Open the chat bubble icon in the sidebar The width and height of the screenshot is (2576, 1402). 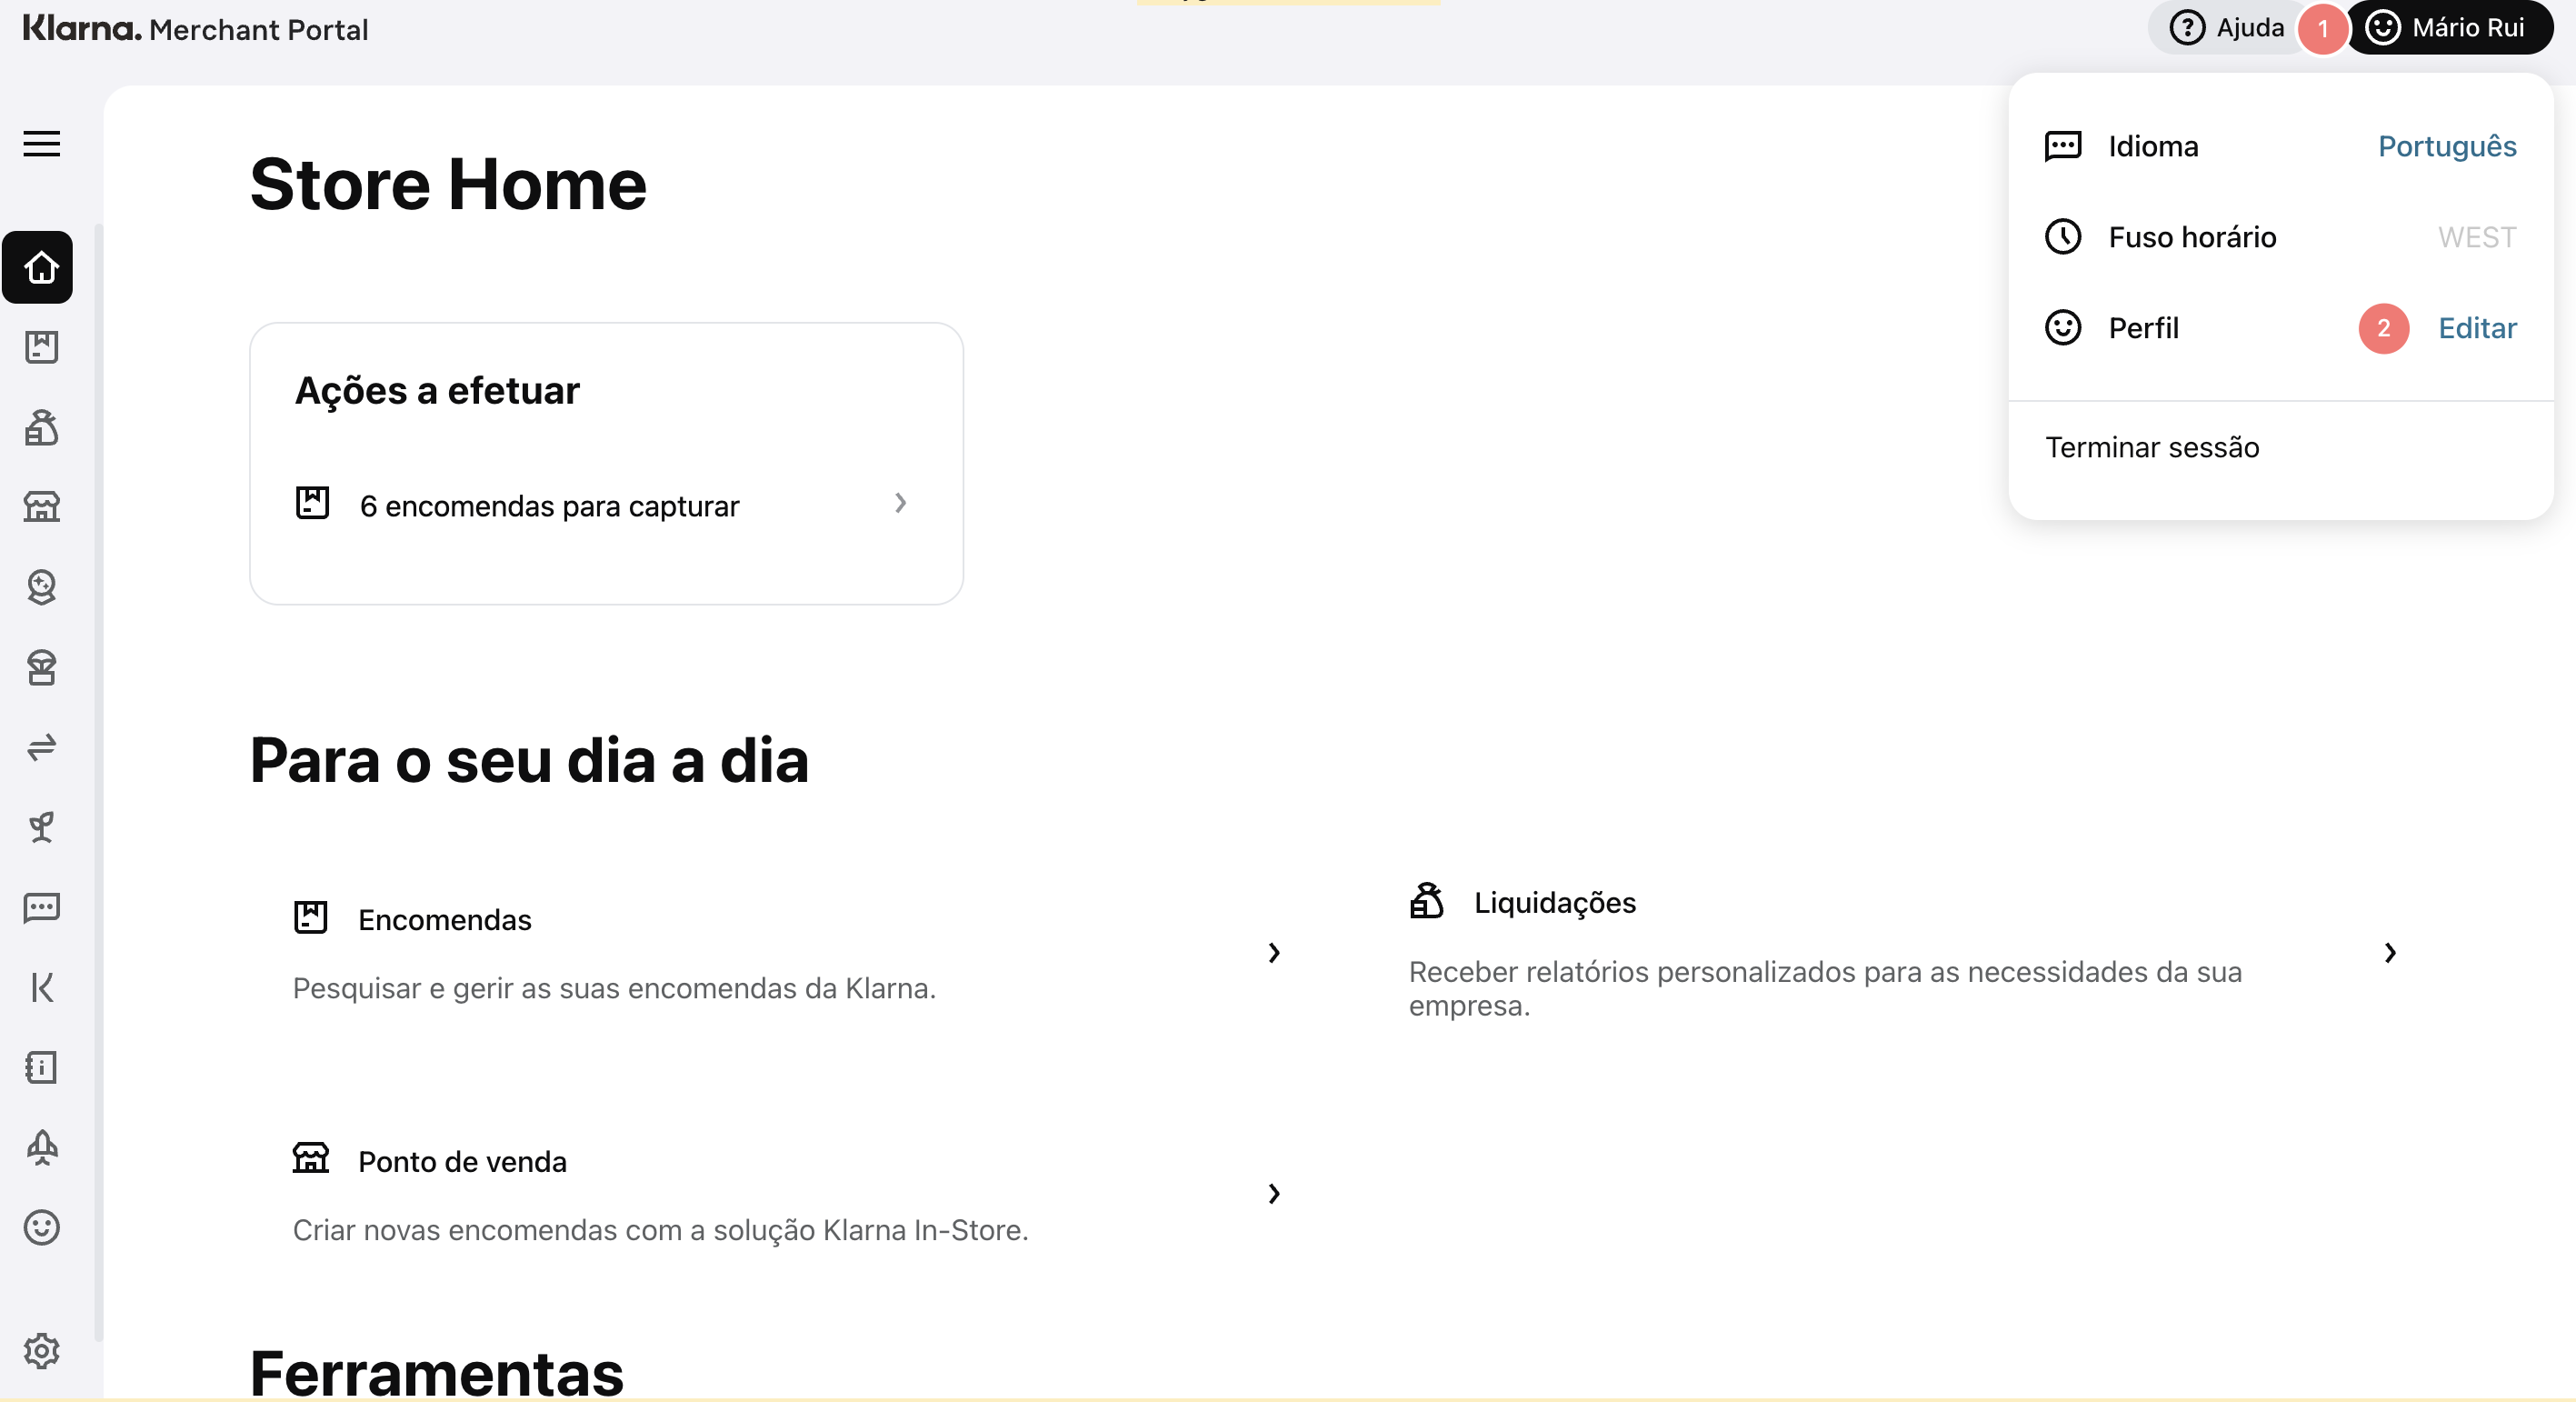(41, 907)
